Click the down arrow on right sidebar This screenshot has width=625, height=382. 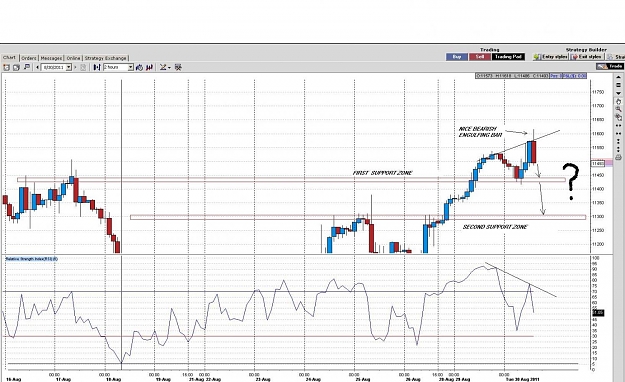pos(618,93)
